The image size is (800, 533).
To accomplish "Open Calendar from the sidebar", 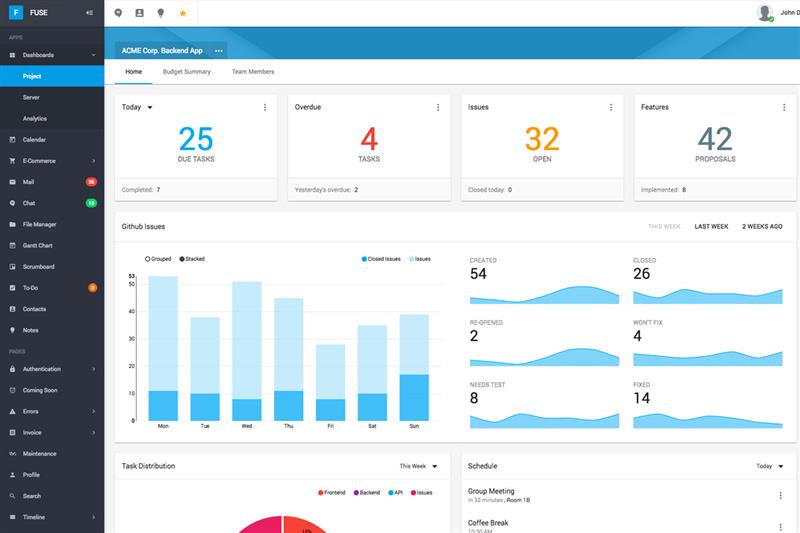I will coord(34,139).
